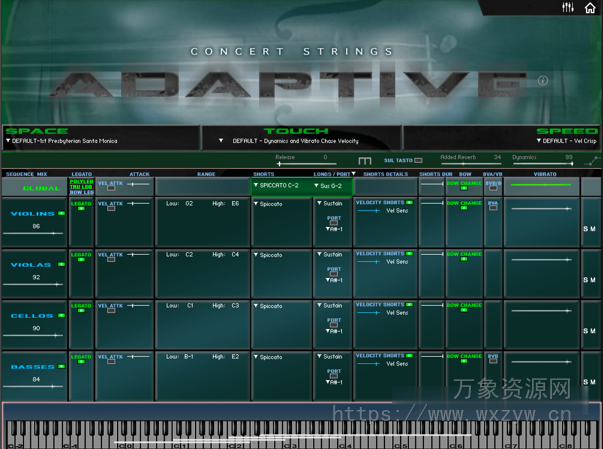Enable Violins 8VA switch

[x=493, y=208]
